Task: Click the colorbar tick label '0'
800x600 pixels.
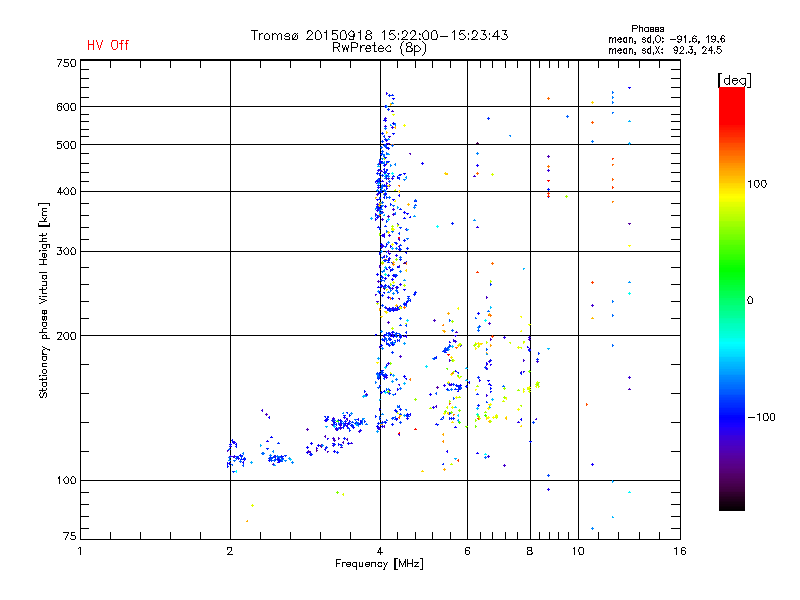Action: click(750, 301)
